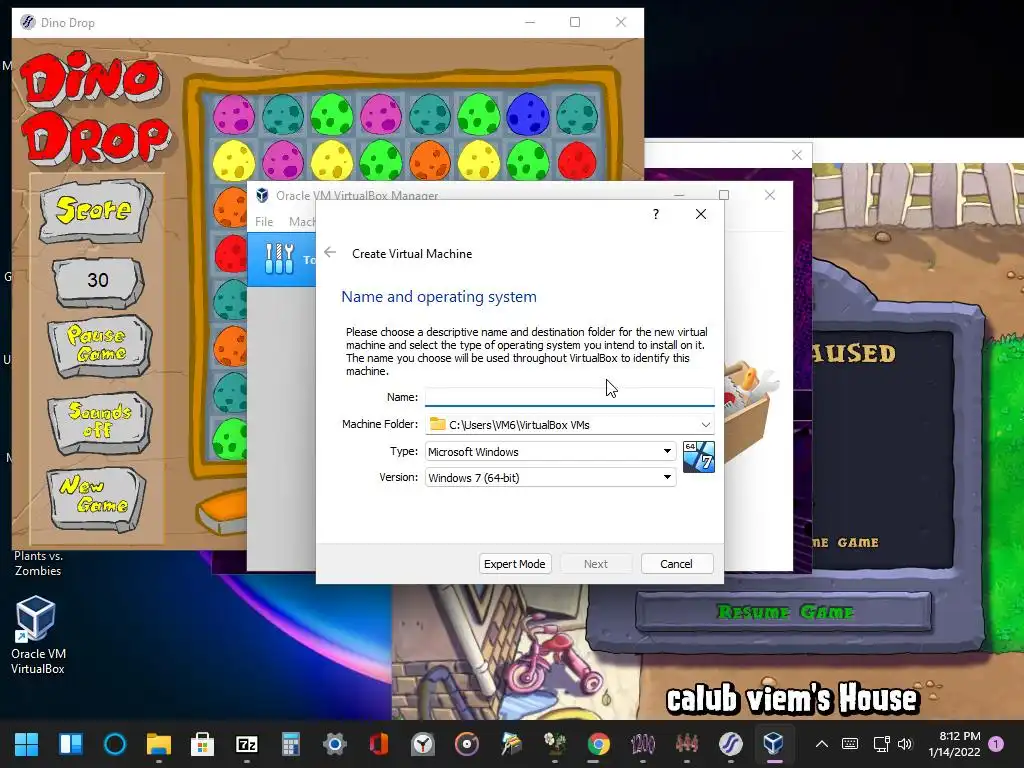Go back using the wizard's back arrow
Image resolution: width=1024 pixels, height=768 pixels.
point(330,253)
